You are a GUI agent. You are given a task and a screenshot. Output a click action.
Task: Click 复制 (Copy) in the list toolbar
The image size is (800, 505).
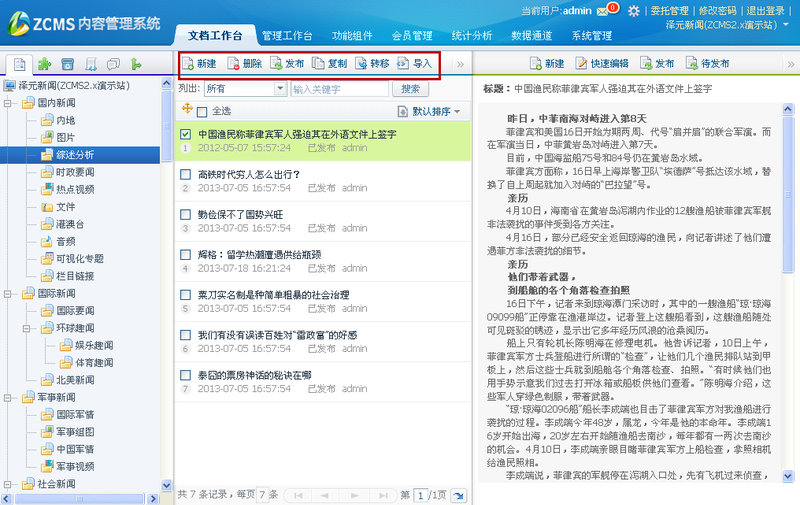click(329, 64)
